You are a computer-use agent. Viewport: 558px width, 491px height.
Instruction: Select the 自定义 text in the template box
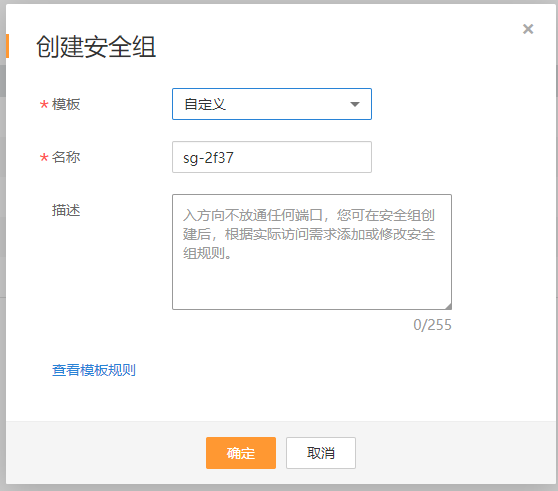click(205, 104)
